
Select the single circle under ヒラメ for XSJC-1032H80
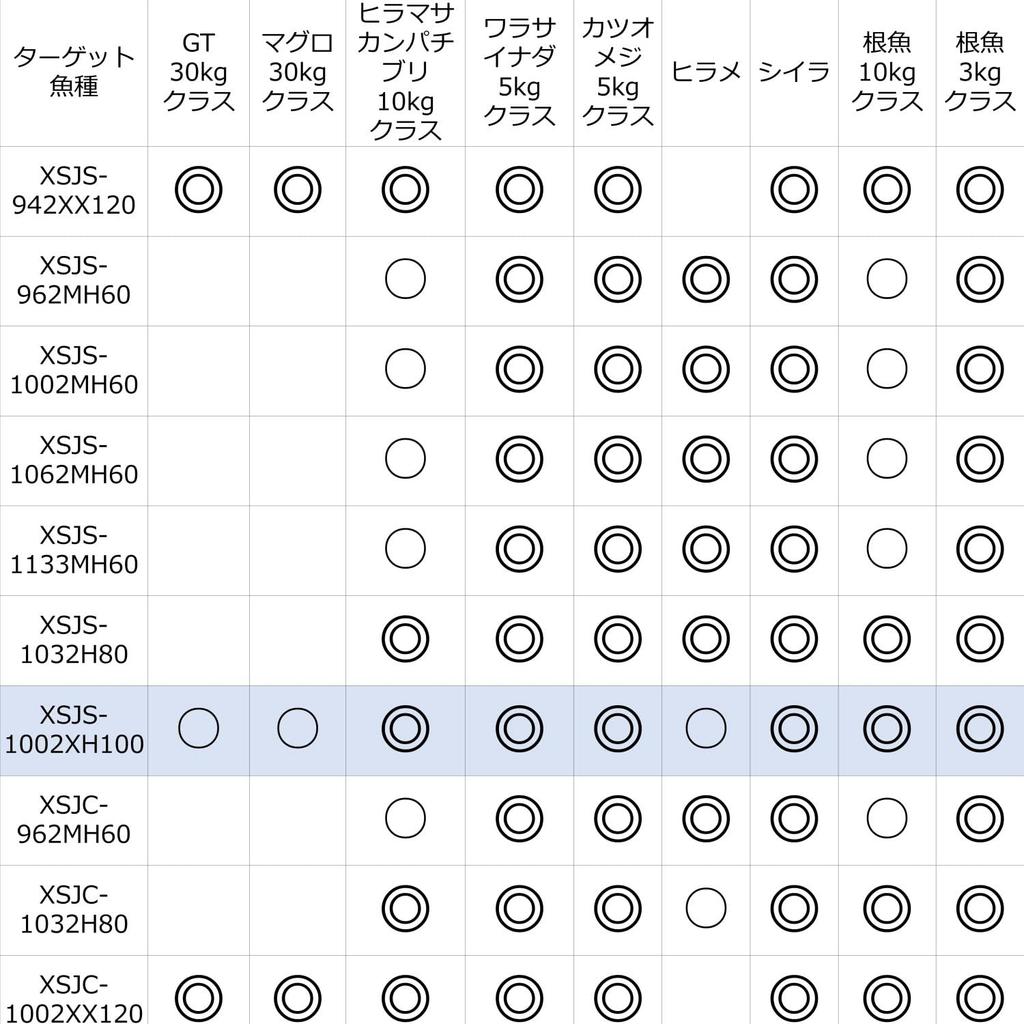pyautogui.click(x=706, y=908)
